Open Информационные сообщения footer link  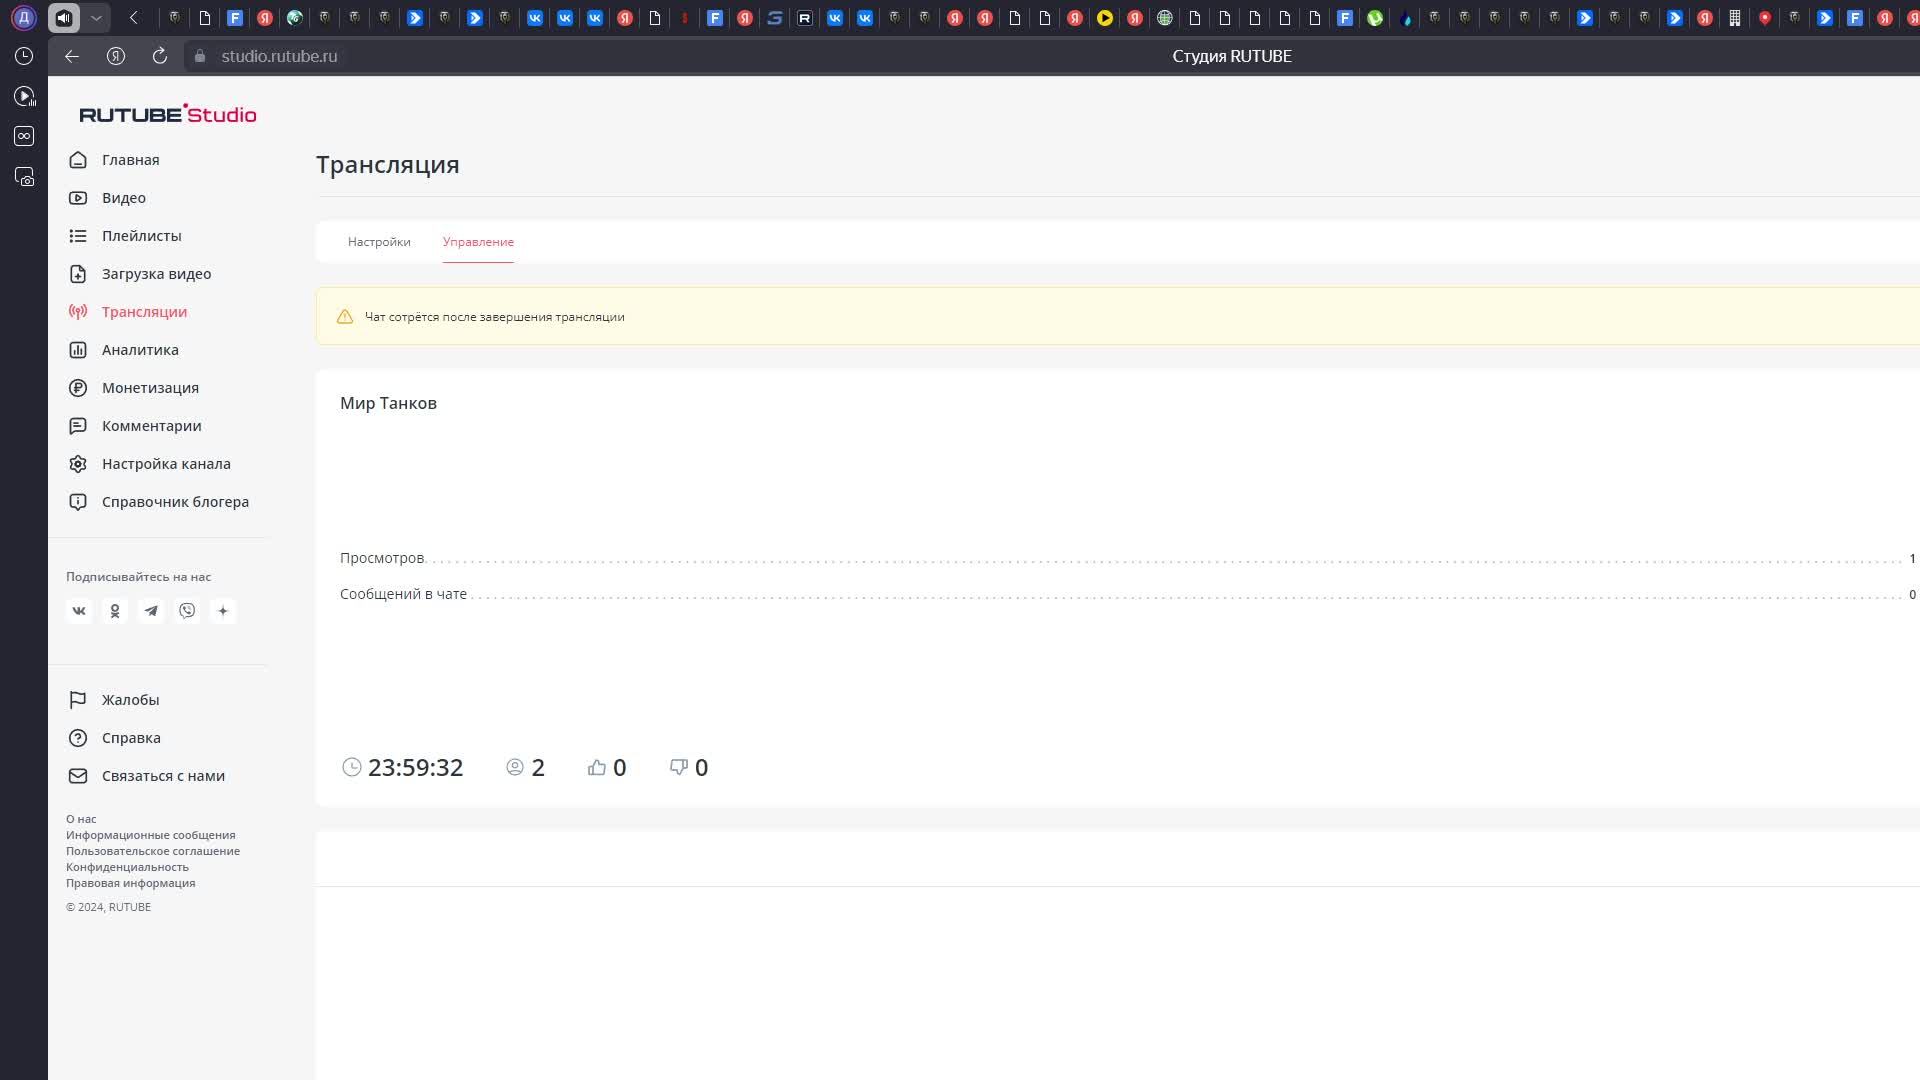pyautogui.click(x=151, y=835)
